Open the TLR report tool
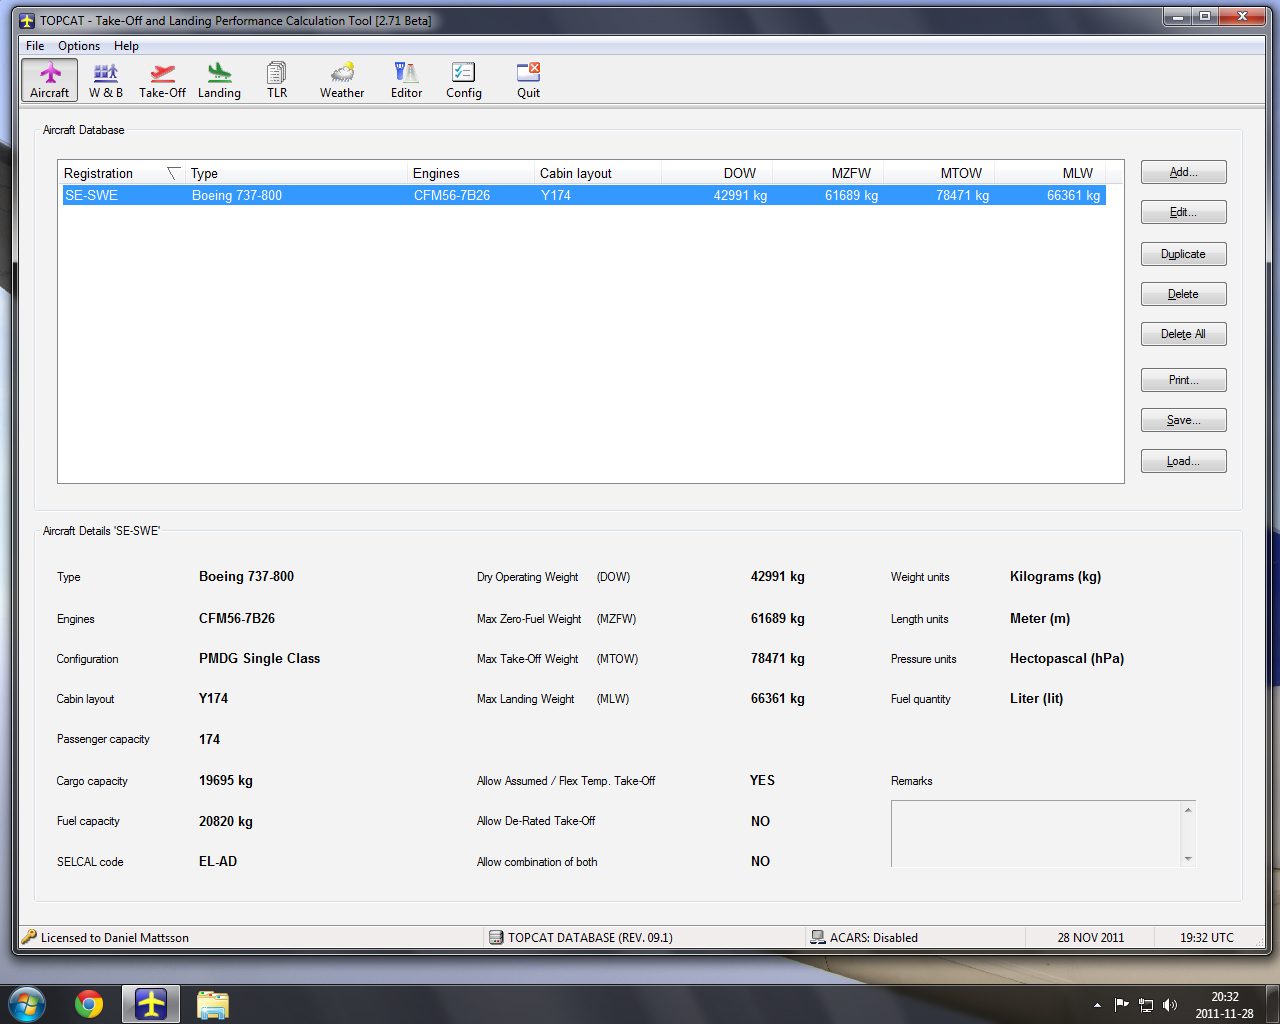 point(277,80)
